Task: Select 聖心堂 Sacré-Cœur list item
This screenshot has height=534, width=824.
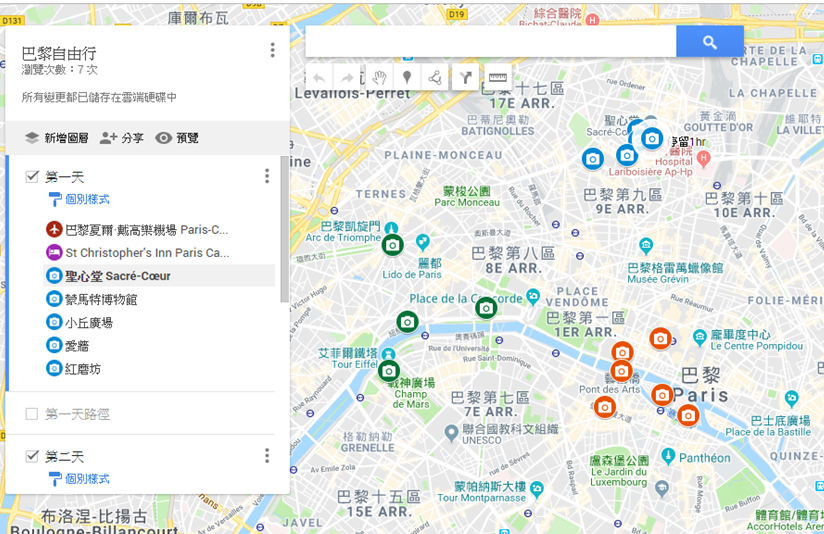Action: pos(159,276)
